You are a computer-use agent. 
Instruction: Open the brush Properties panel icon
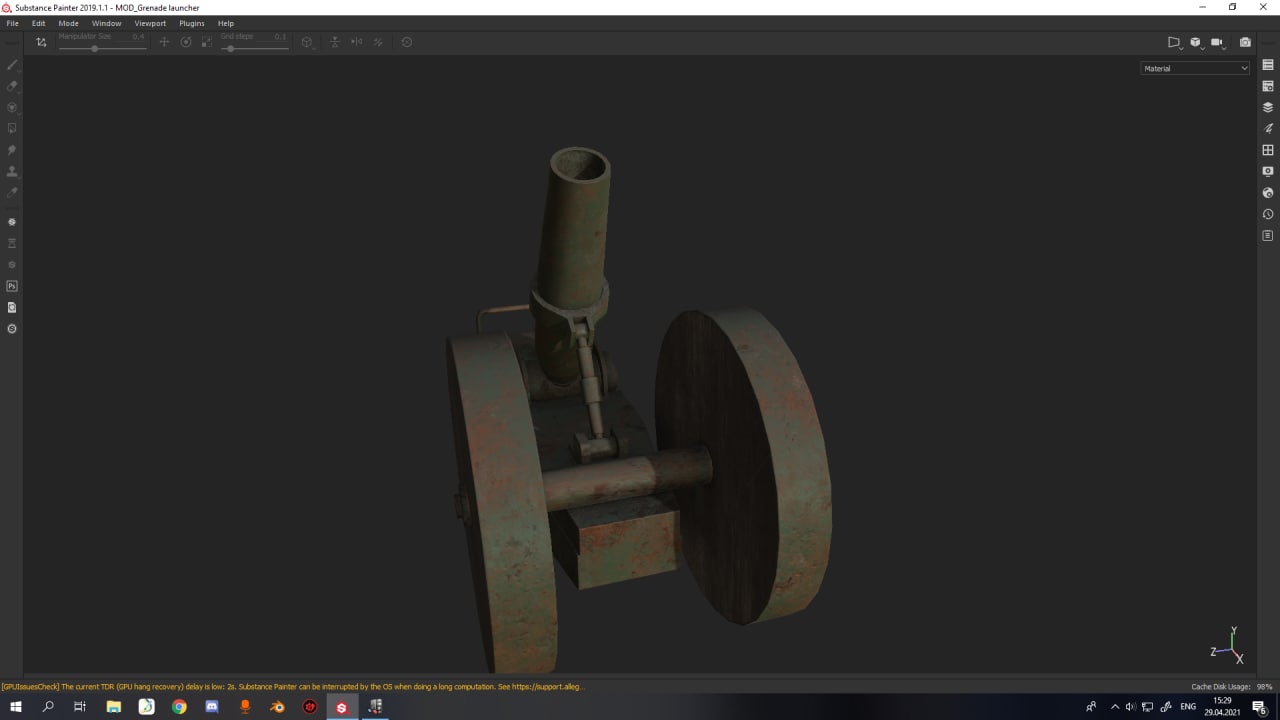(x=1268, y=128)
